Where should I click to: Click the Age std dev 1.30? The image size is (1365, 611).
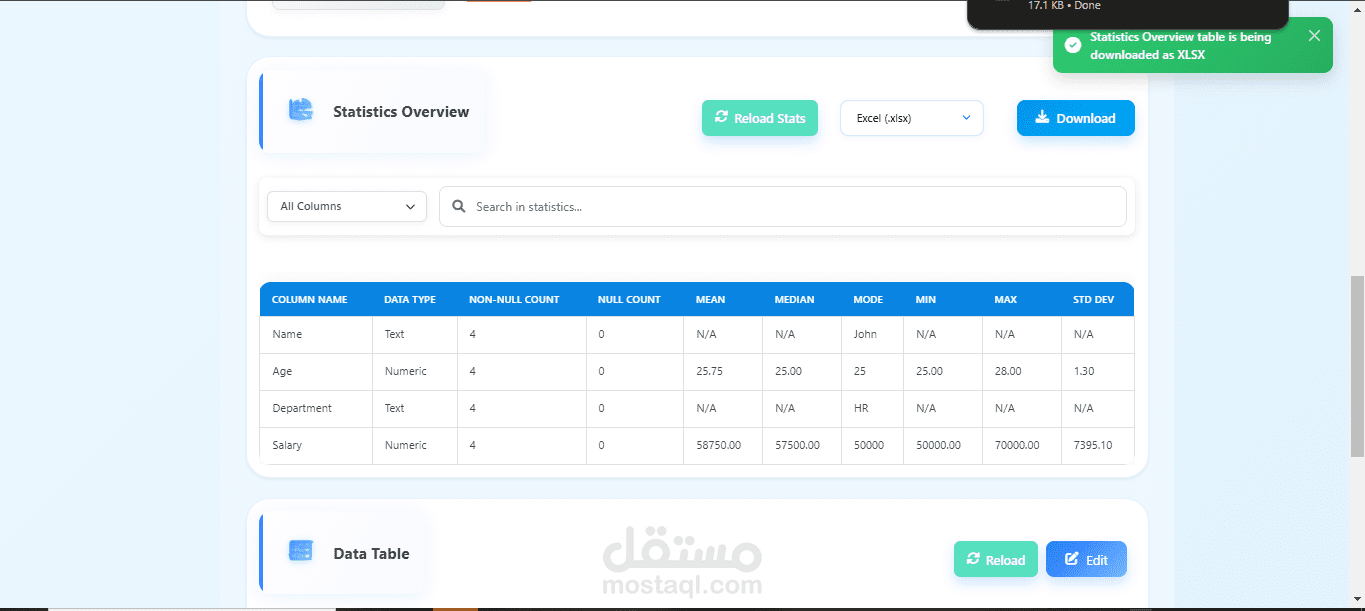point(1084,371)
